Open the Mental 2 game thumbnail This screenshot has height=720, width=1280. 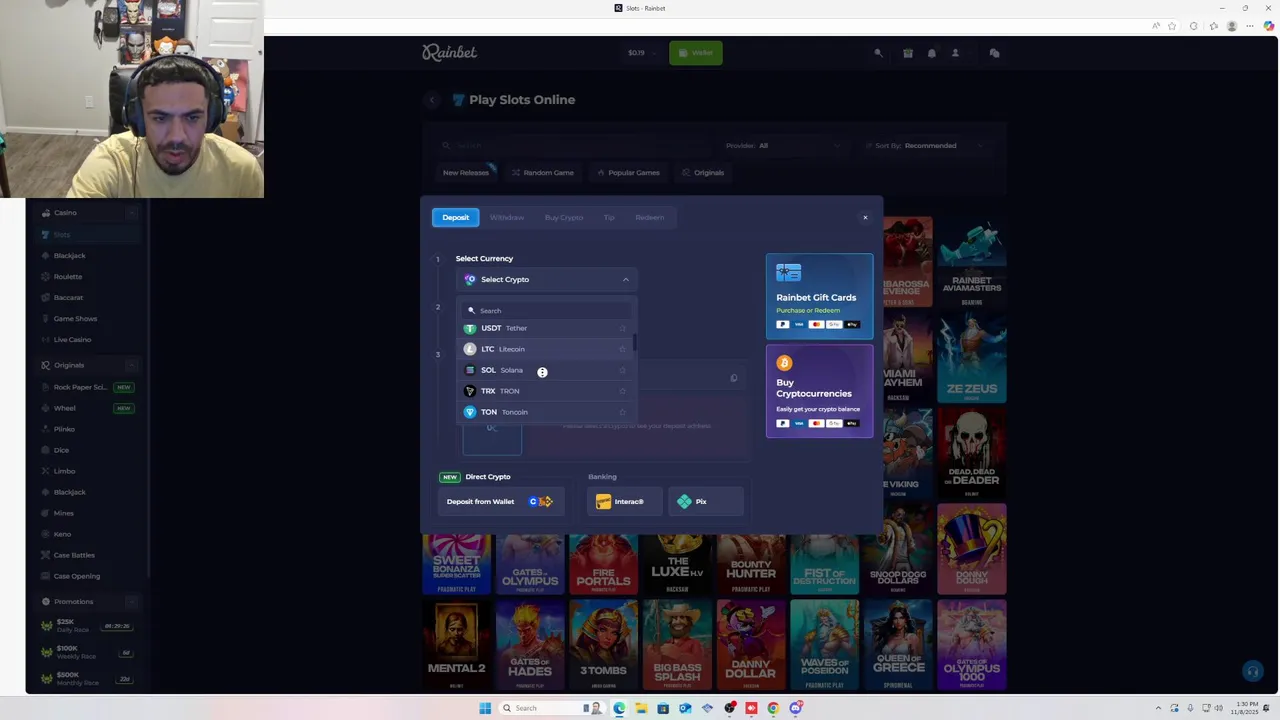coord(456,645)
